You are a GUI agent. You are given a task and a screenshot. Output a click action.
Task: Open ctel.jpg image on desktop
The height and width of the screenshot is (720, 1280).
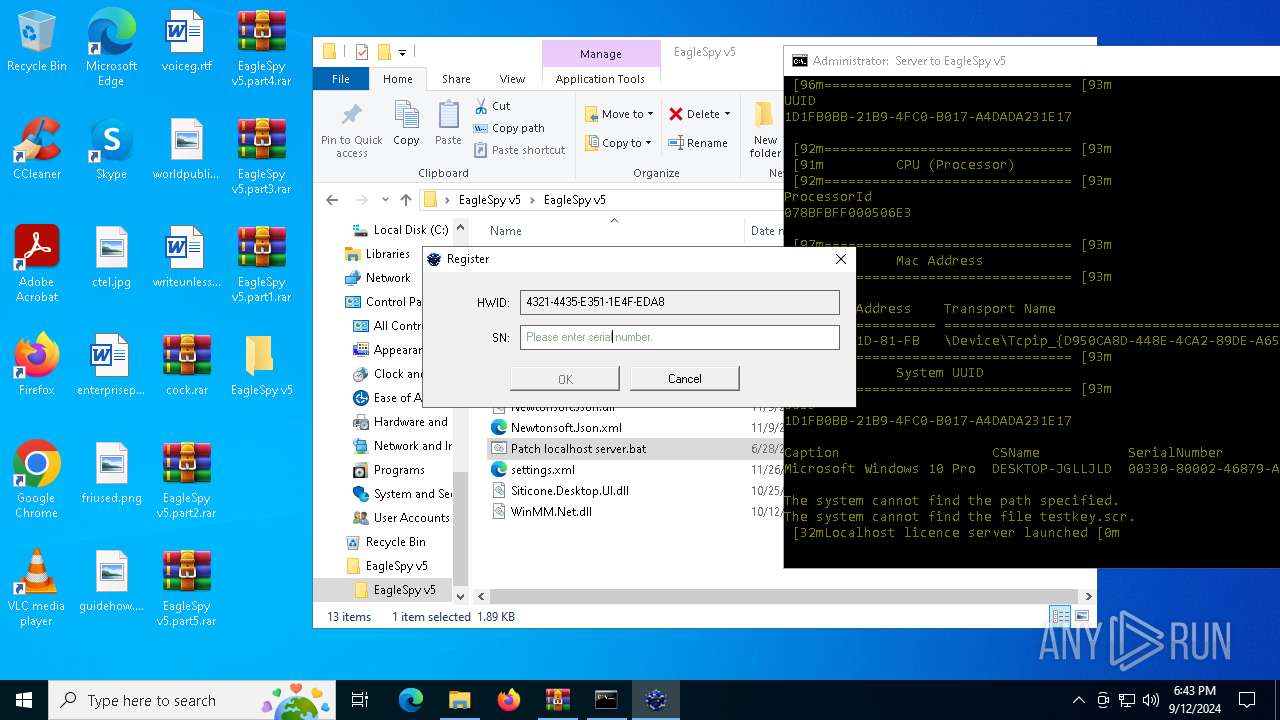[111, 256]
